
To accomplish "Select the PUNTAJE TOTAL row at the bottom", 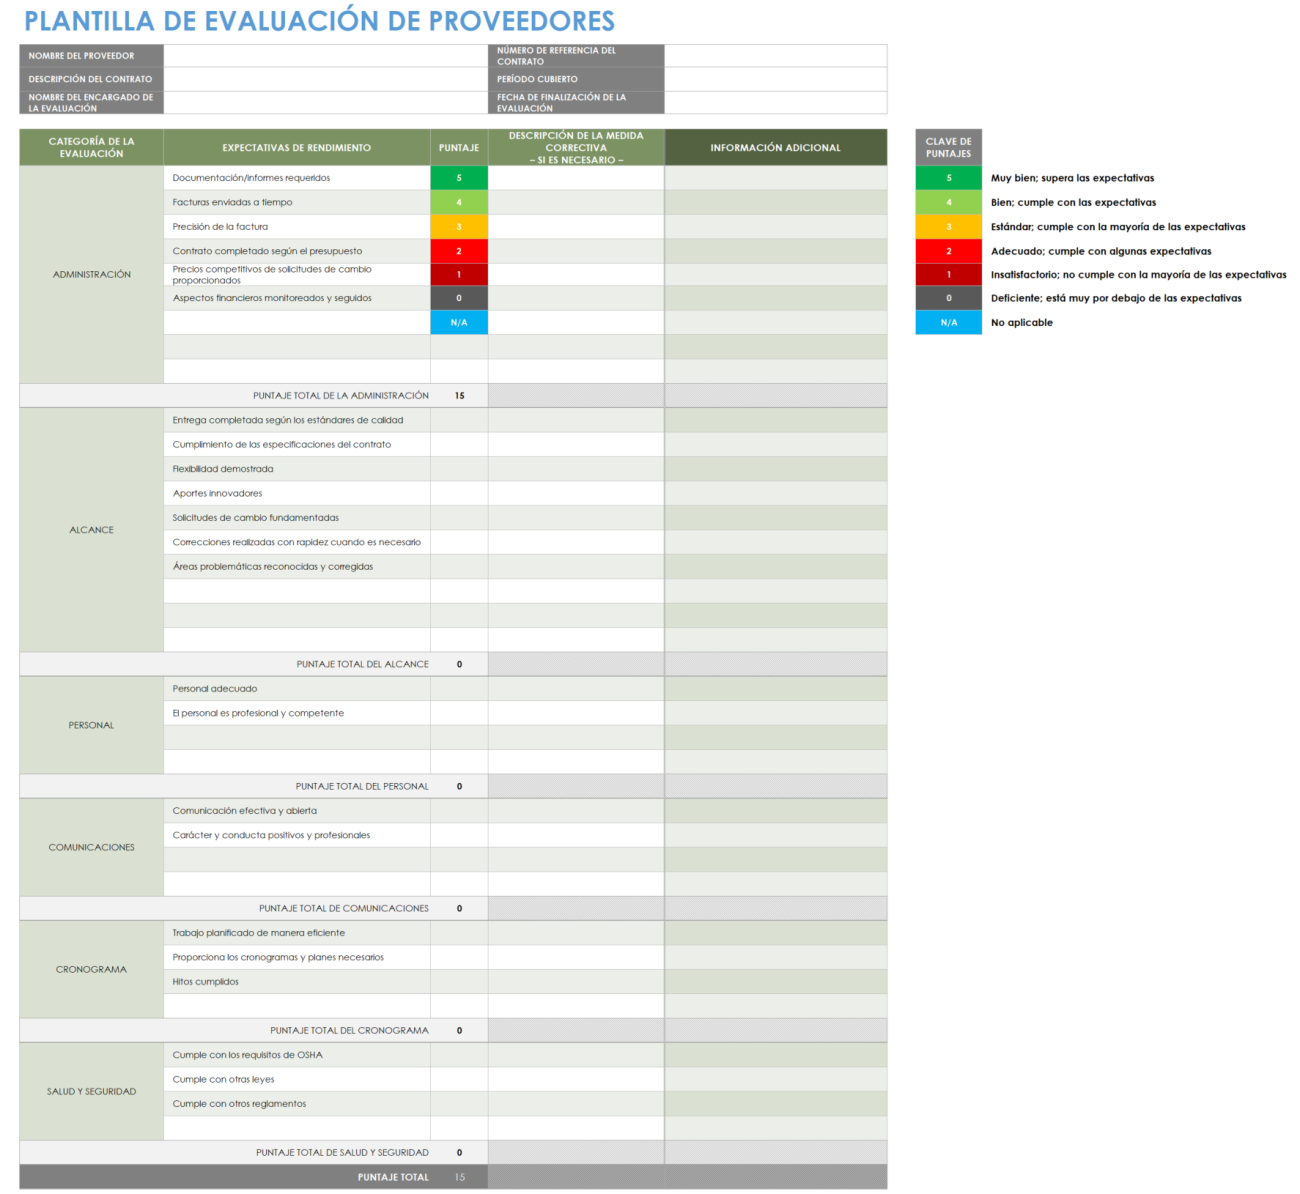I will pos(395,1177).
